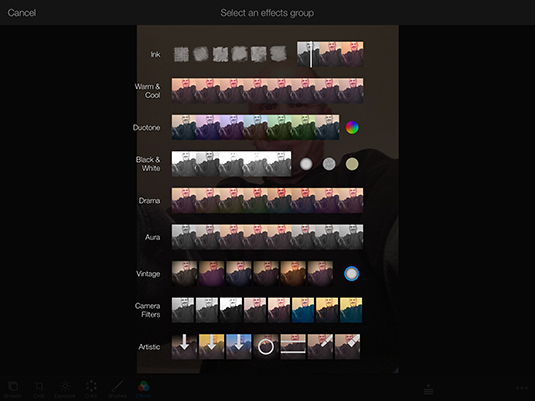This screenshot has width=535, height=401.
Task: Select the white circle in Black & White
Action: coord(306,164)
